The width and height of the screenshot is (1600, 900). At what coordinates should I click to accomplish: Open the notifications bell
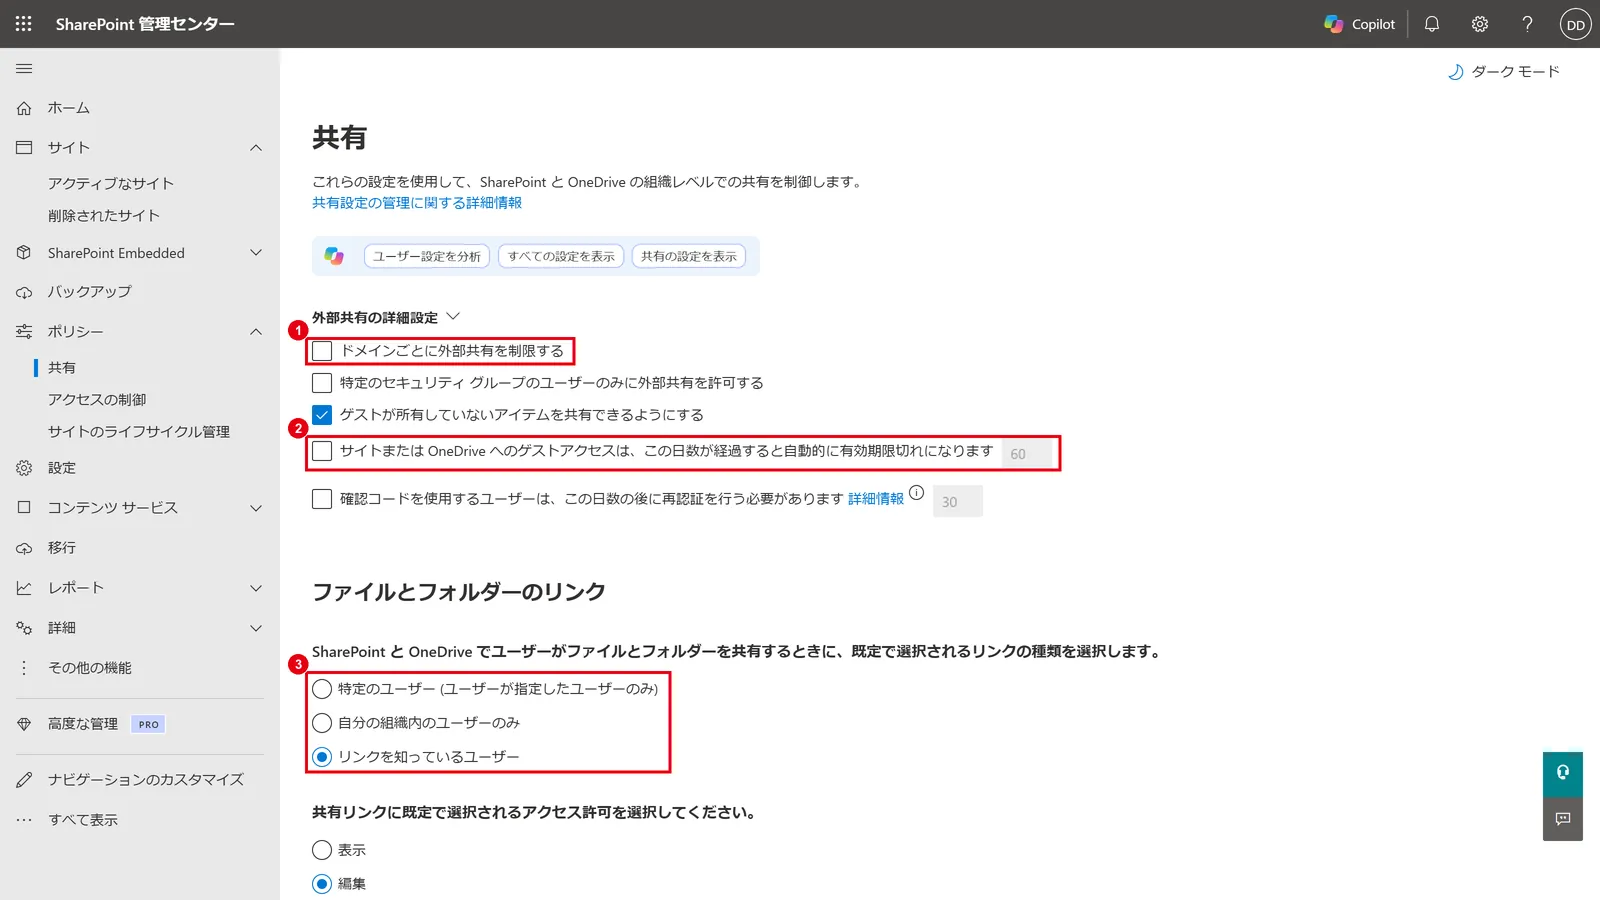click(x=1432, y=24)
